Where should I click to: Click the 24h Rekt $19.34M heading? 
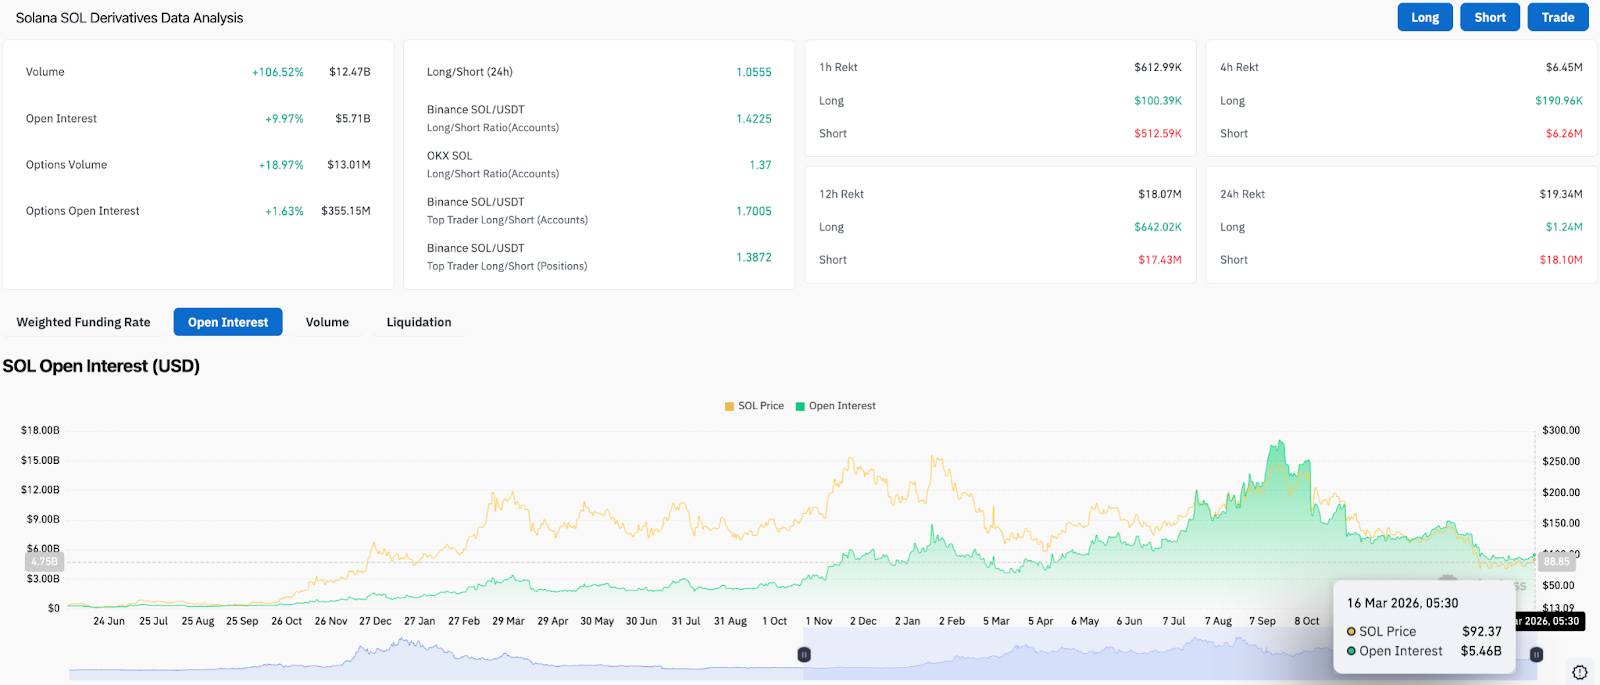[1400, 194]
